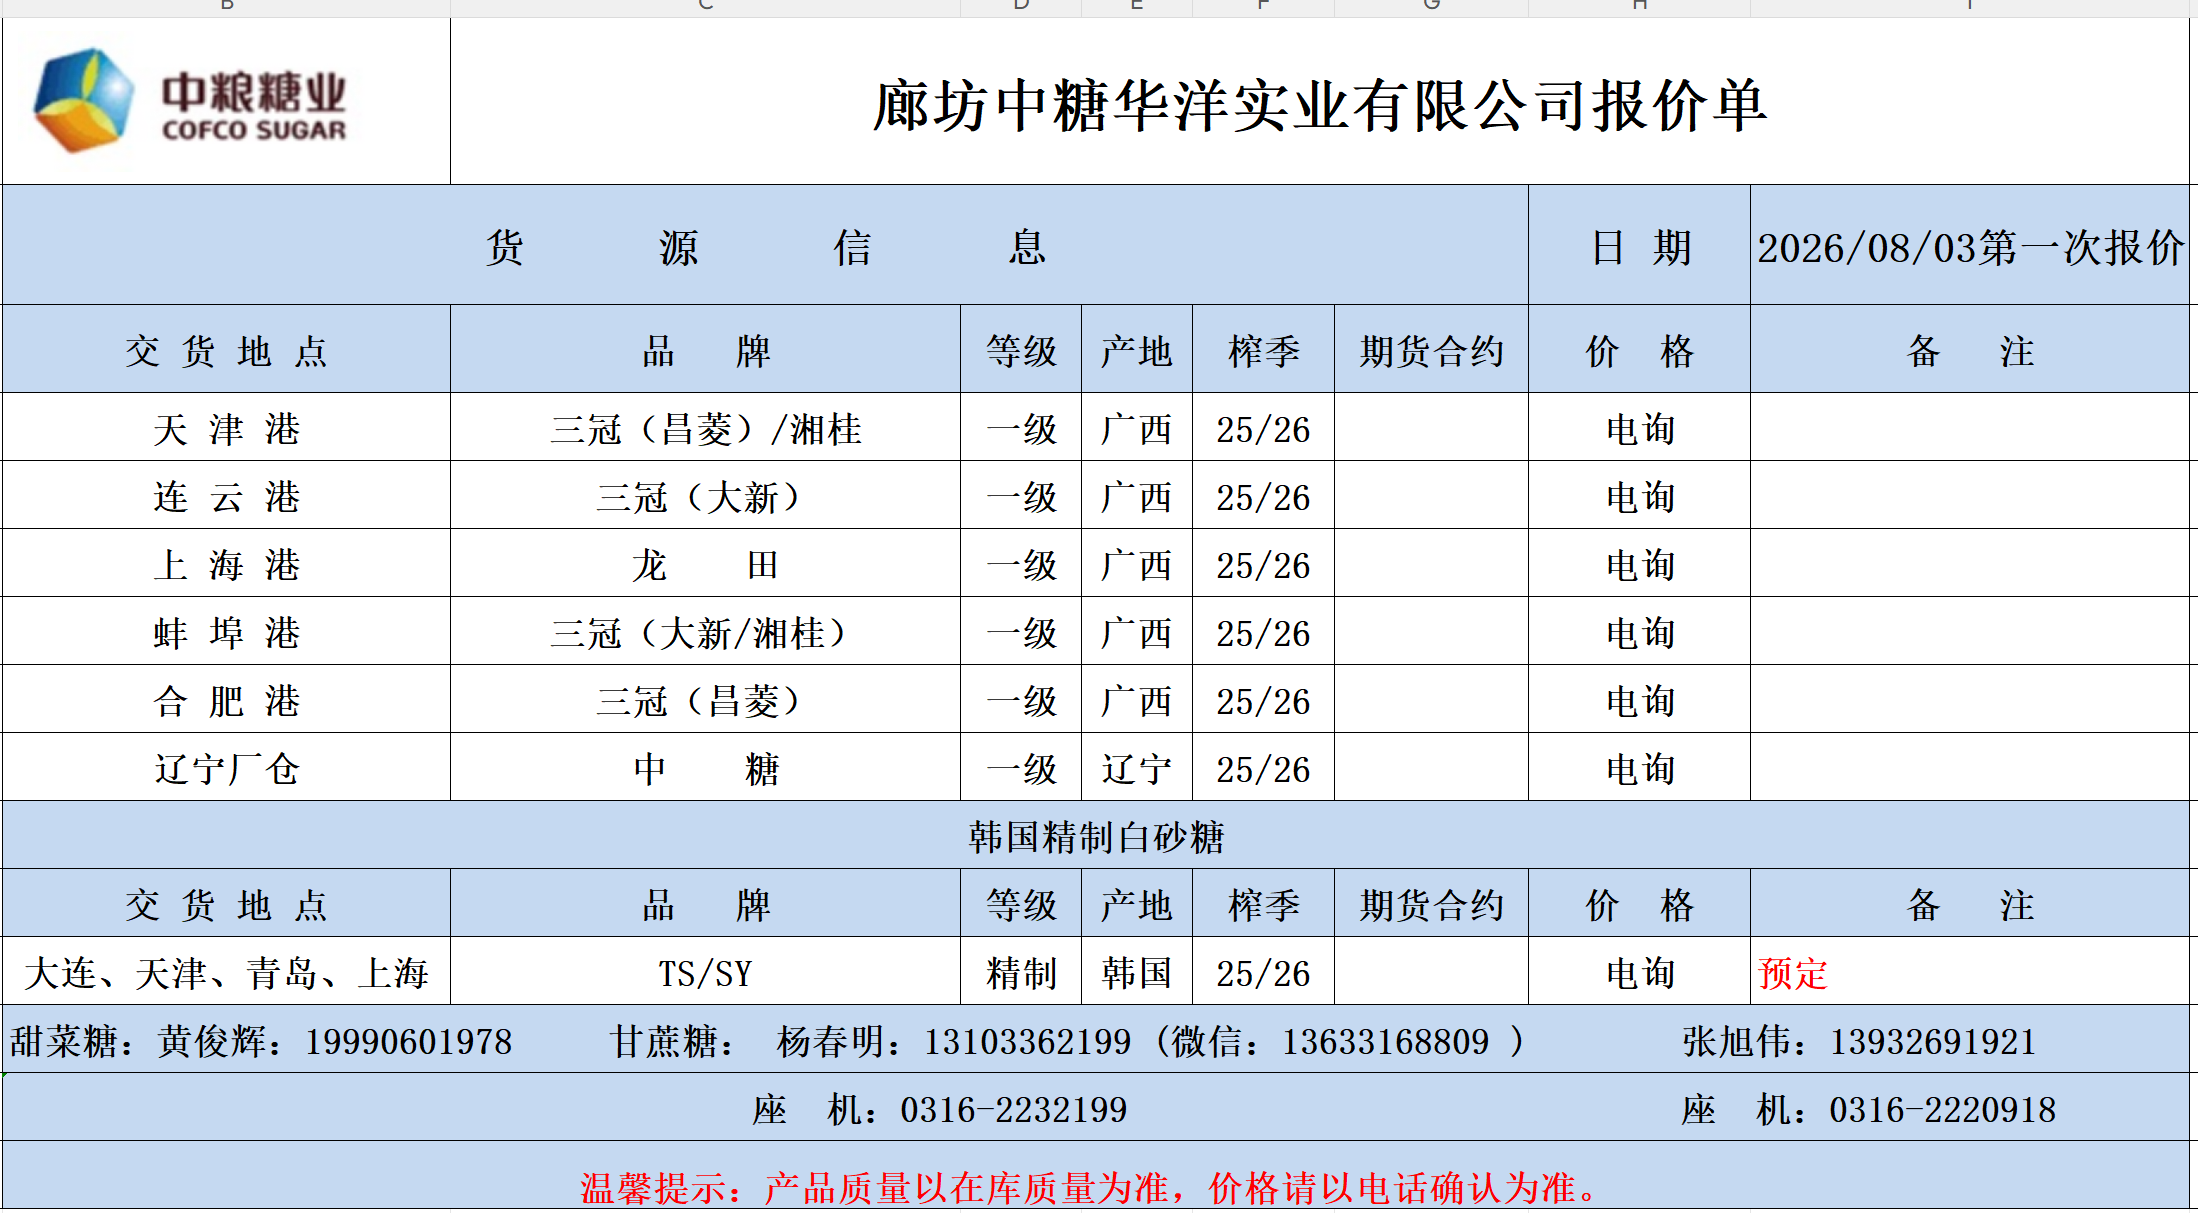Viewport: 2198px width, 1213px height.
Task: Click the 辽宁厂仓 cell
Action: point(226,768)
